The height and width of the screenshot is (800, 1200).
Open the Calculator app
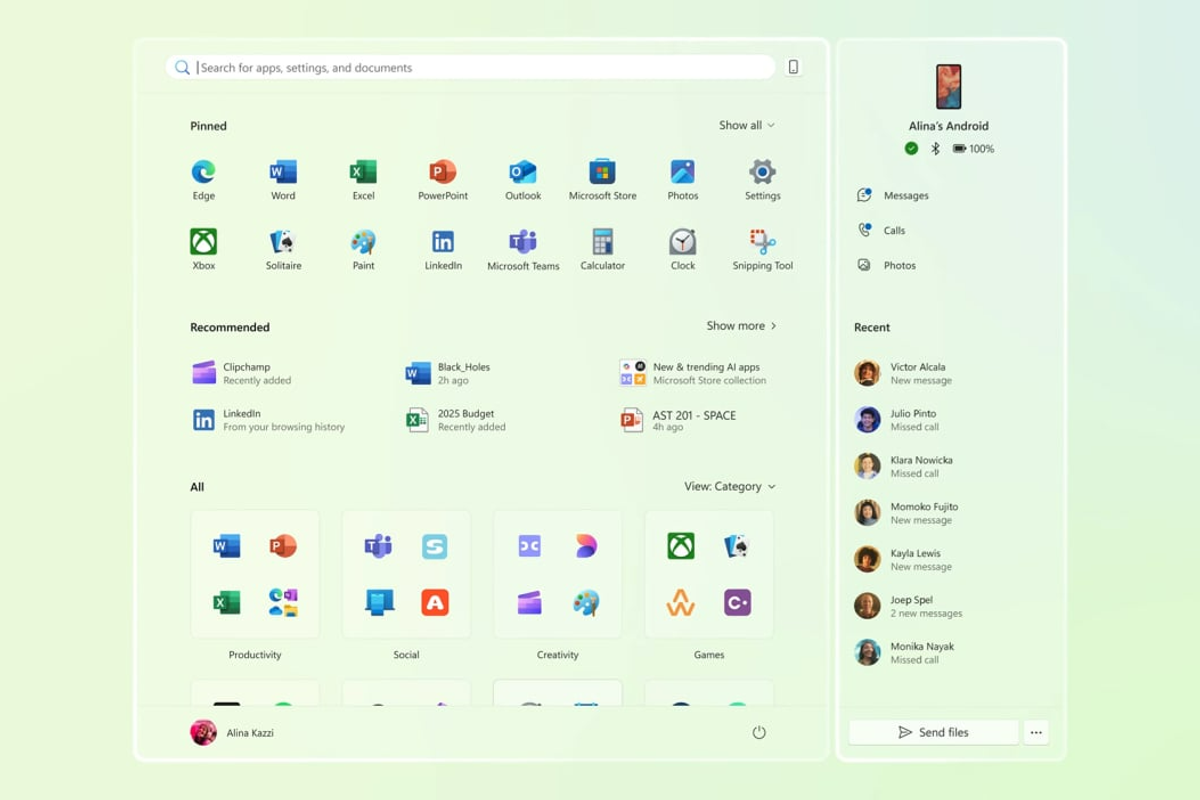pyautogui.click(x=602, y=247)
